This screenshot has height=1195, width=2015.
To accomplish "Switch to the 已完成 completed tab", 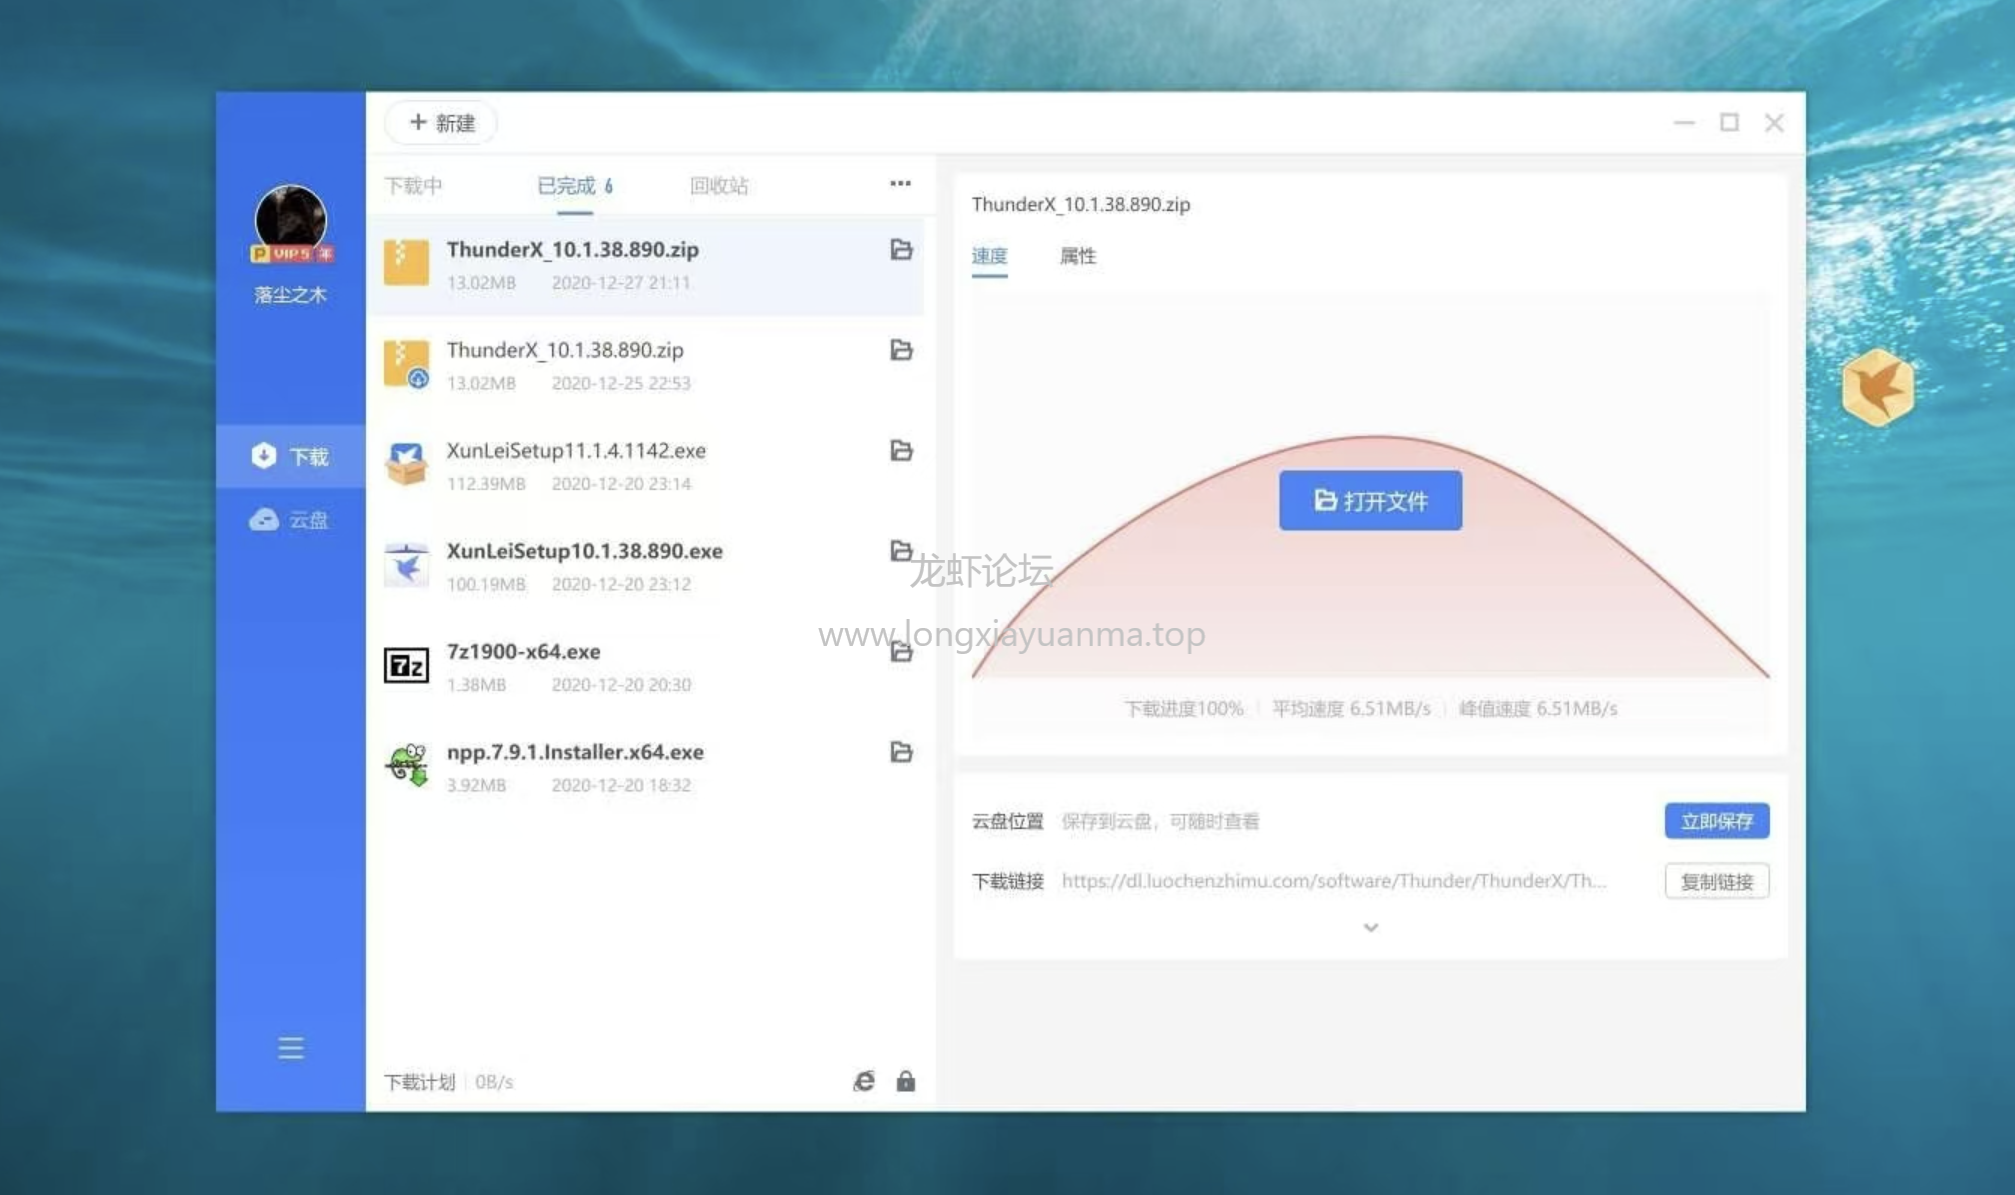I will 575,185.
